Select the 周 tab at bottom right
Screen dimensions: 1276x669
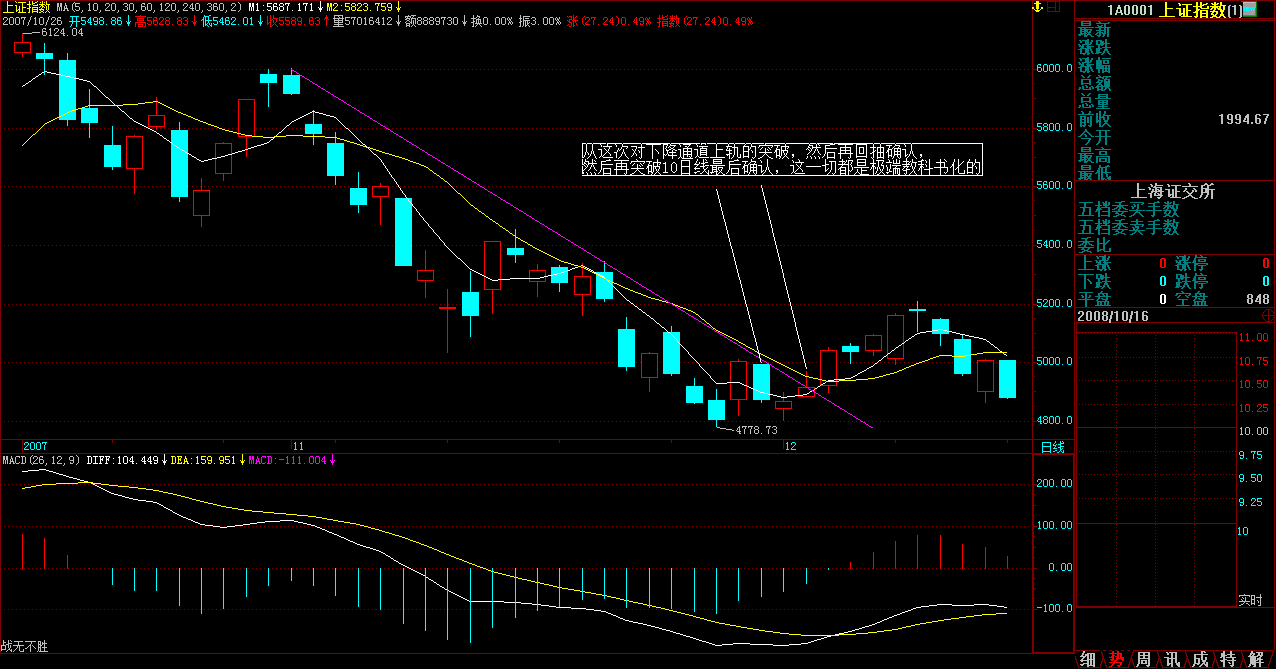point(1142,659)
